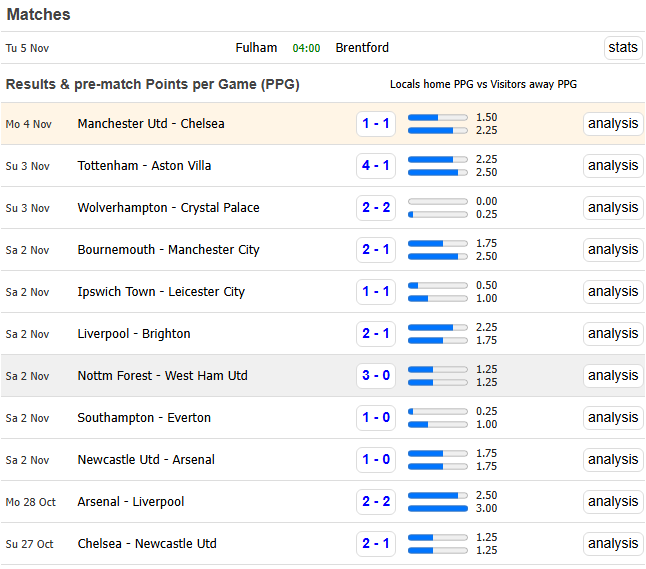This screenshot has height=569, width=646.
Task: Click the Bournemouth - Manchester City match name
Action: [x=169, y=250]
